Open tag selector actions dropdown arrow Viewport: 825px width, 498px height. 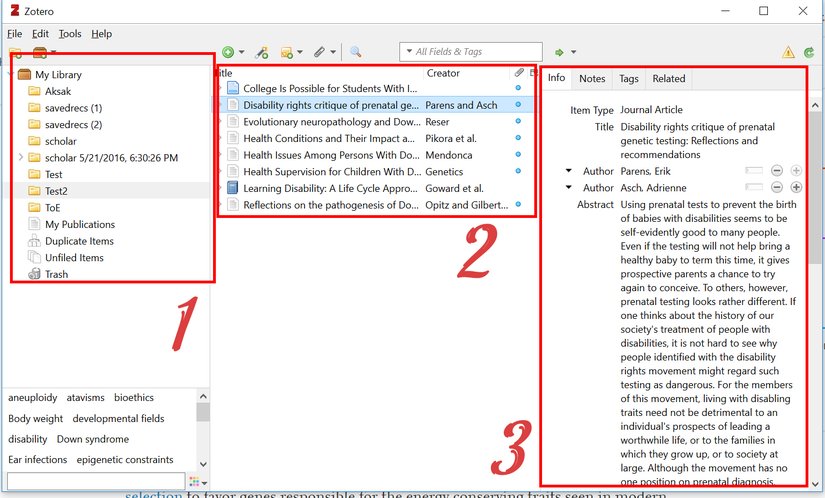pyautogui.click(x=204, y=483)
